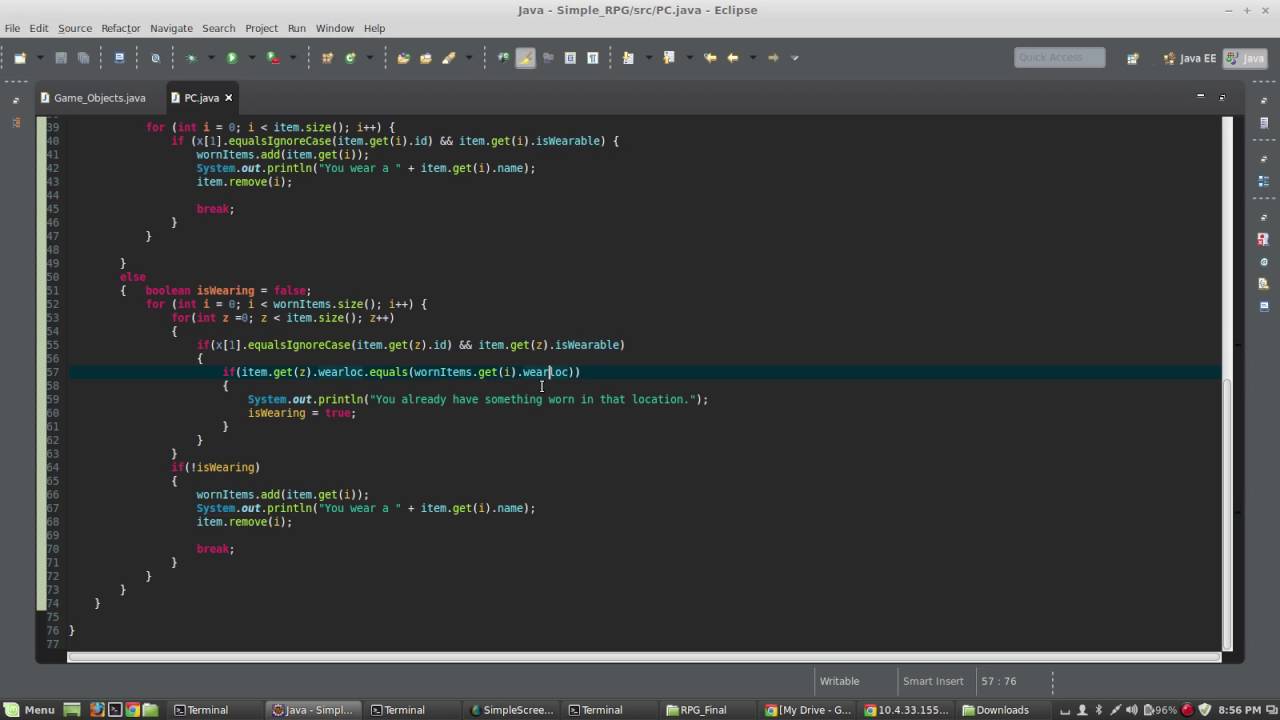Click the New Java Package icon

click(327, 58)
